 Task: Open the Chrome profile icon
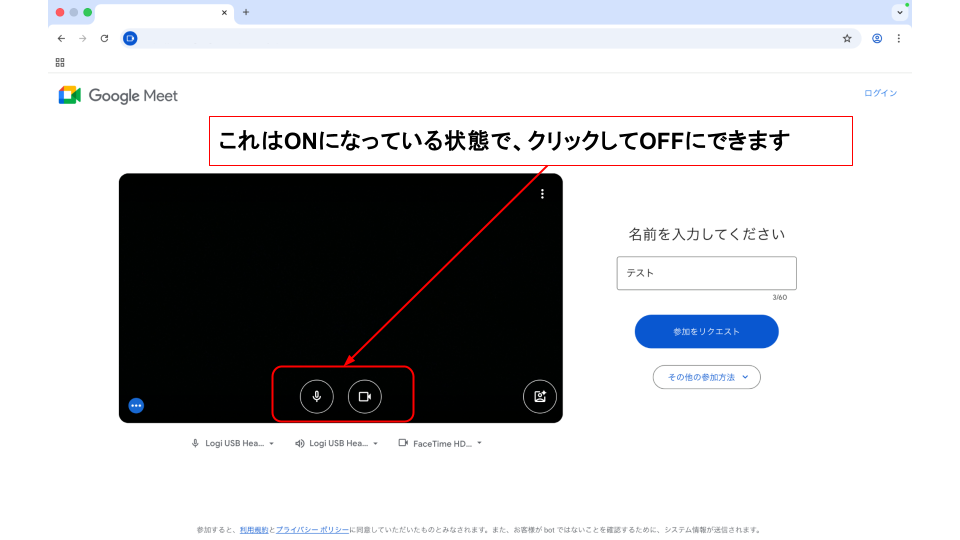[877, 38]
